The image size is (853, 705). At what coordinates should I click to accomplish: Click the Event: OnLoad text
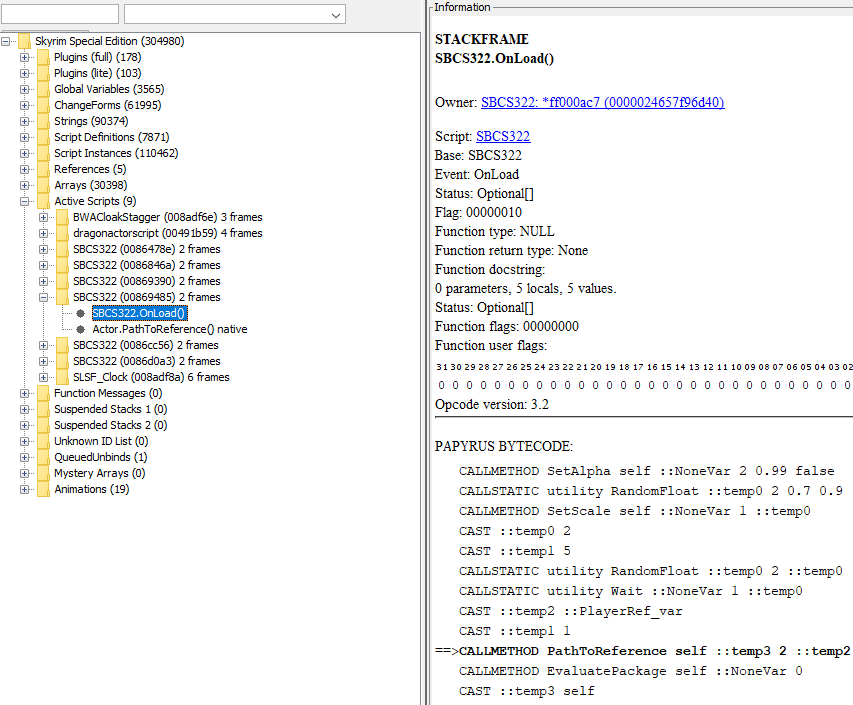pyautogui.click(x=477, y=175)
